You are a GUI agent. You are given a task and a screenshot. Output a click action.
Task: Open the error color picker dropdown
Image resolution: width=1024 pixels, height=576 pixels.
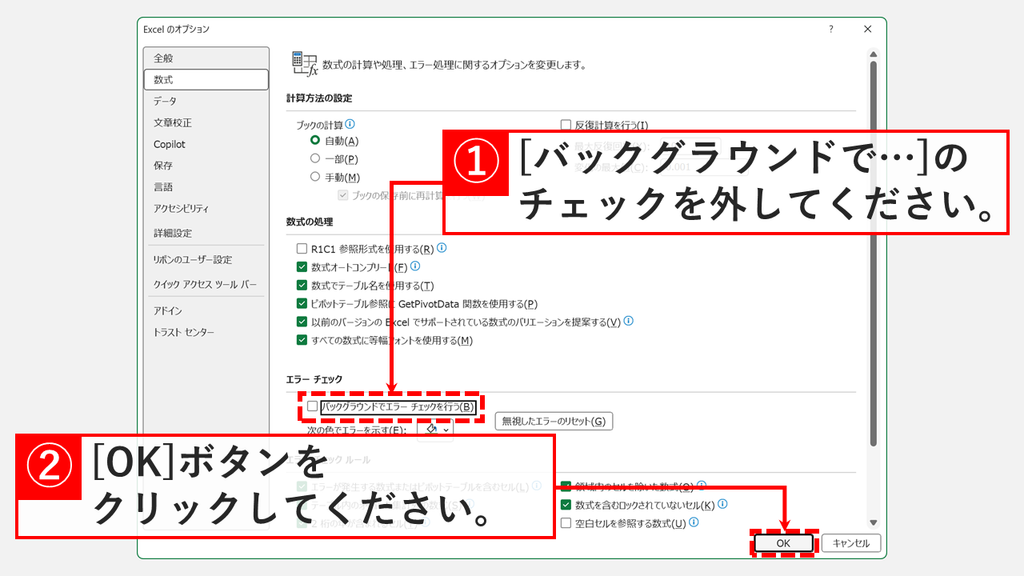coord(436,430)
